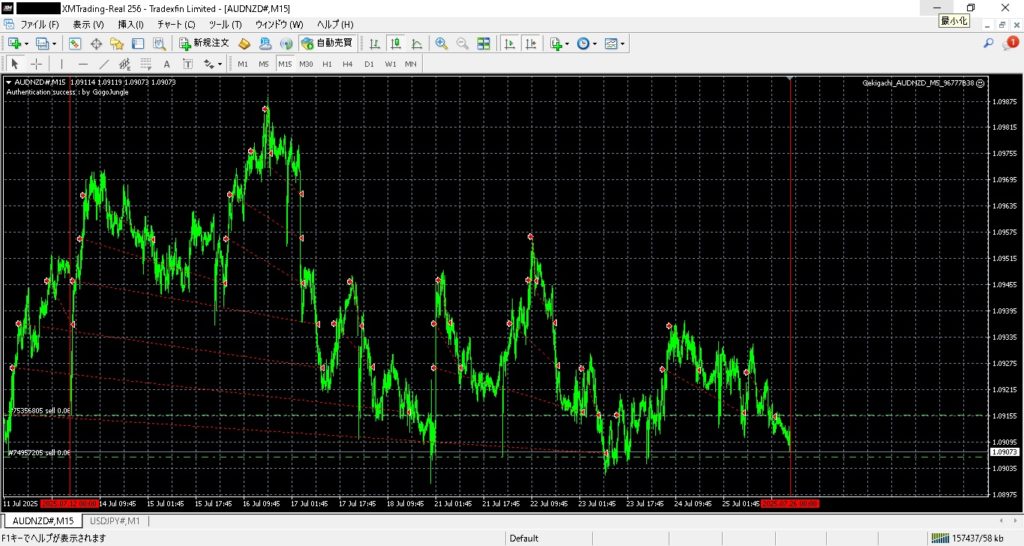Switch to the USDJPY#,M1 chart tab
This screenshot has width=1024, height=546.
[115, 521]
